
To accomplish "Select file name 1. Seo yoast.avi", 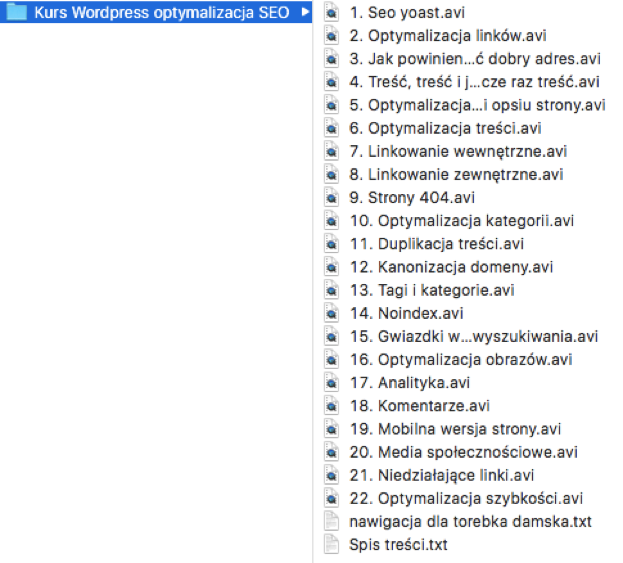I will click(x=407, y=13).
